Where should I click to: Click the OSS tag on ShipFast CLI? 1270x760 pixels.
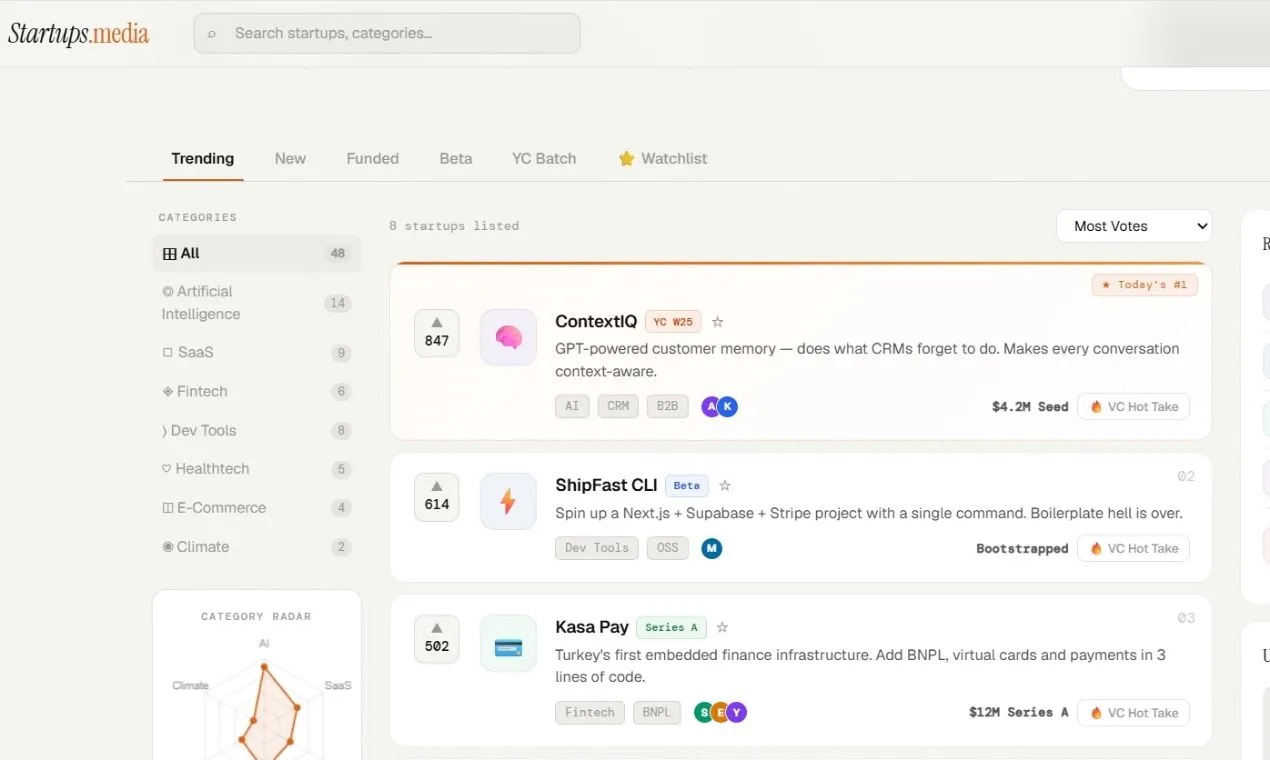(x=668, y=548)
